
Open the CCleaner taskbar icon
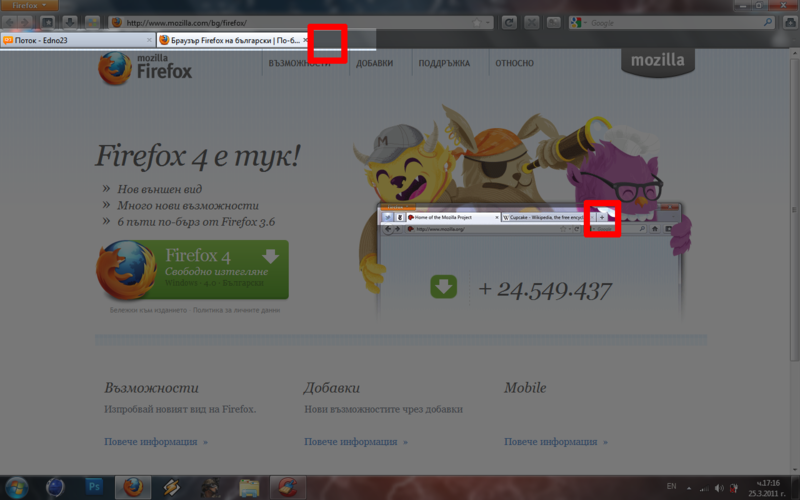click(x=288, y=488)
